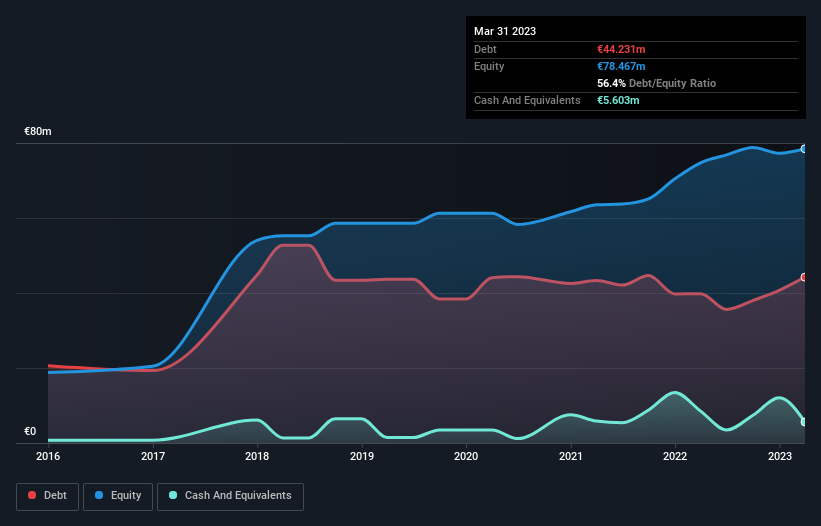
Task: Select the 2018 x-axis label
Action: (x=257, y=456)
